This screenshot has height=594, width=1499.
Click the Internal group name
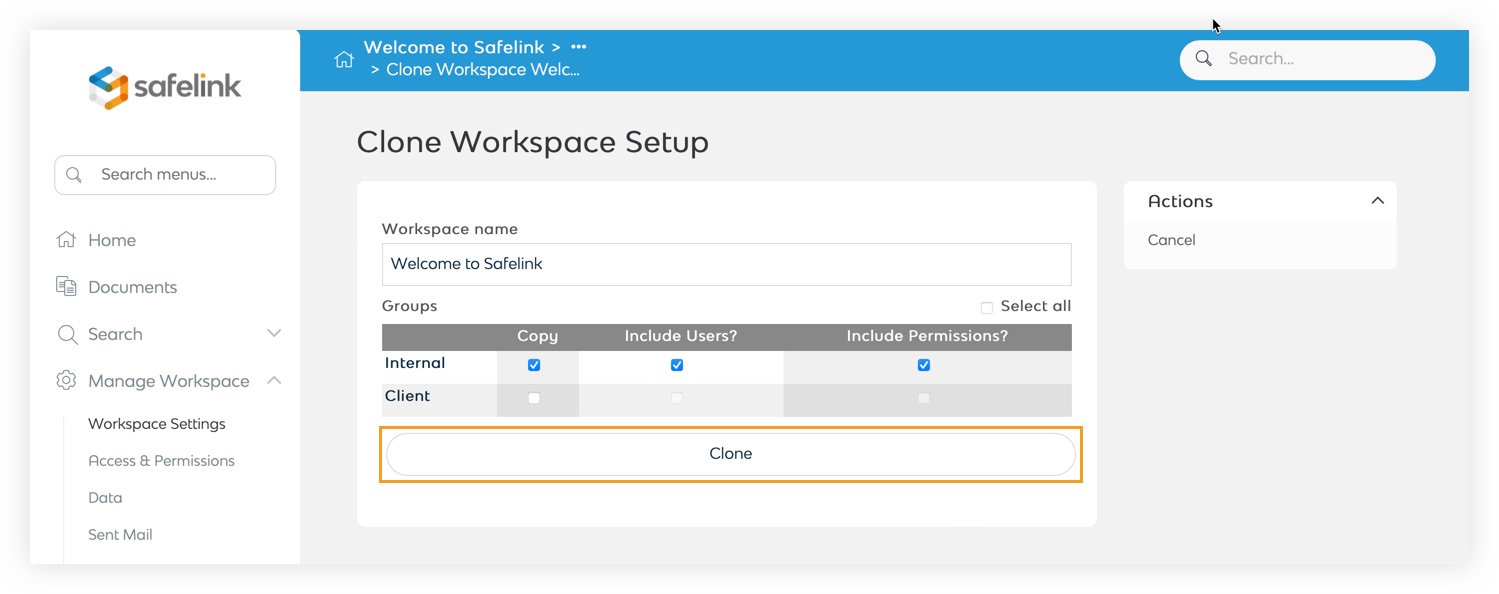415,363
